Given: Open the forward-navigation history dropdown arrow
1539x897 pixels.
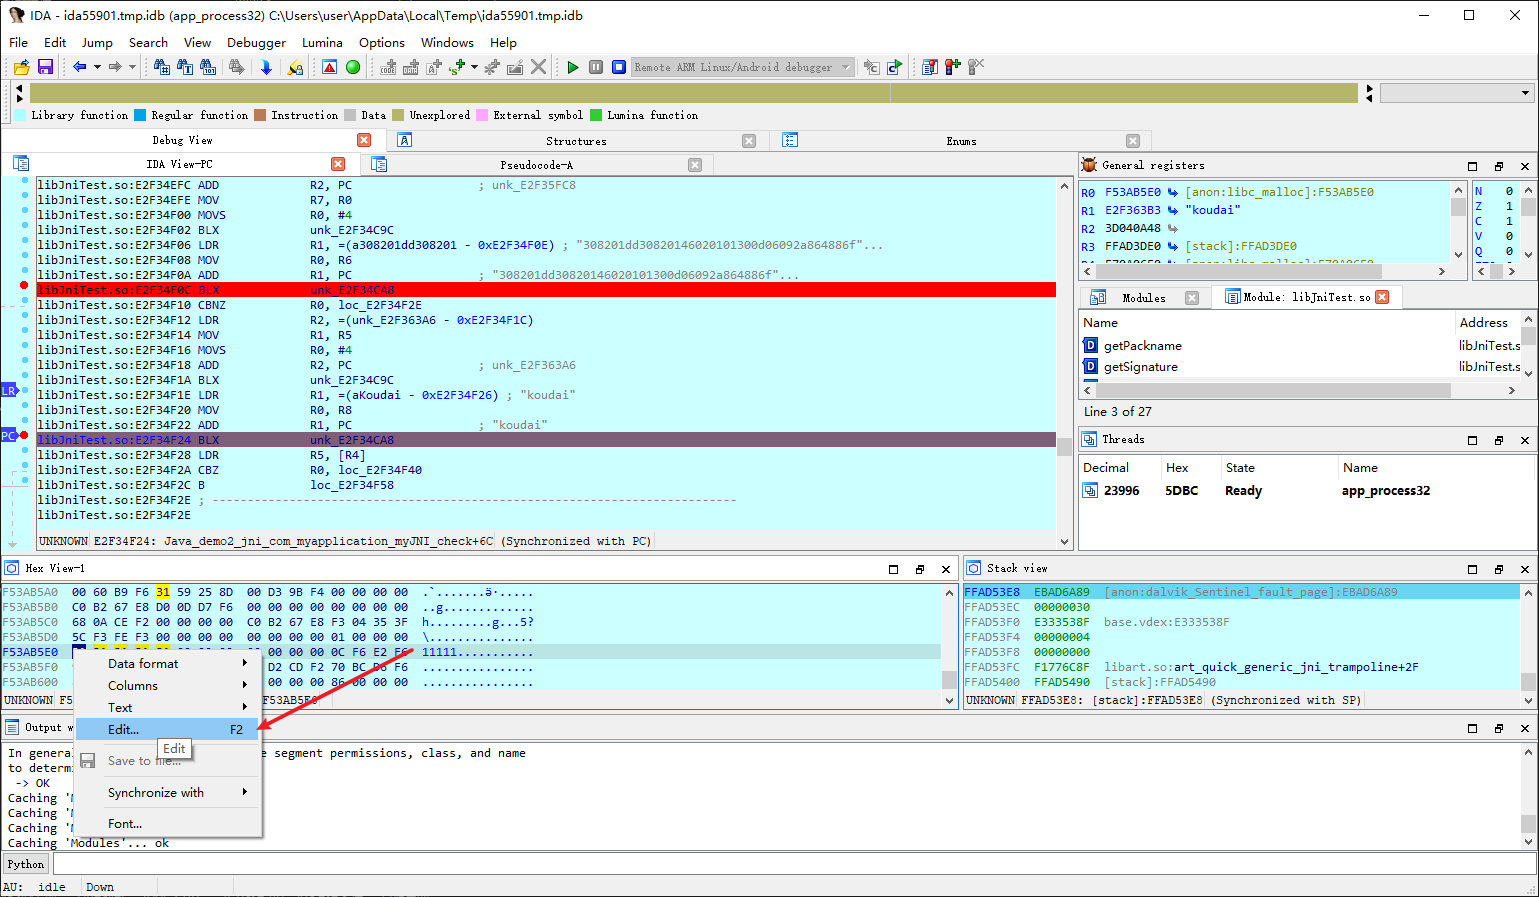Looking at the screenshot, I should [x=132, y=67].
